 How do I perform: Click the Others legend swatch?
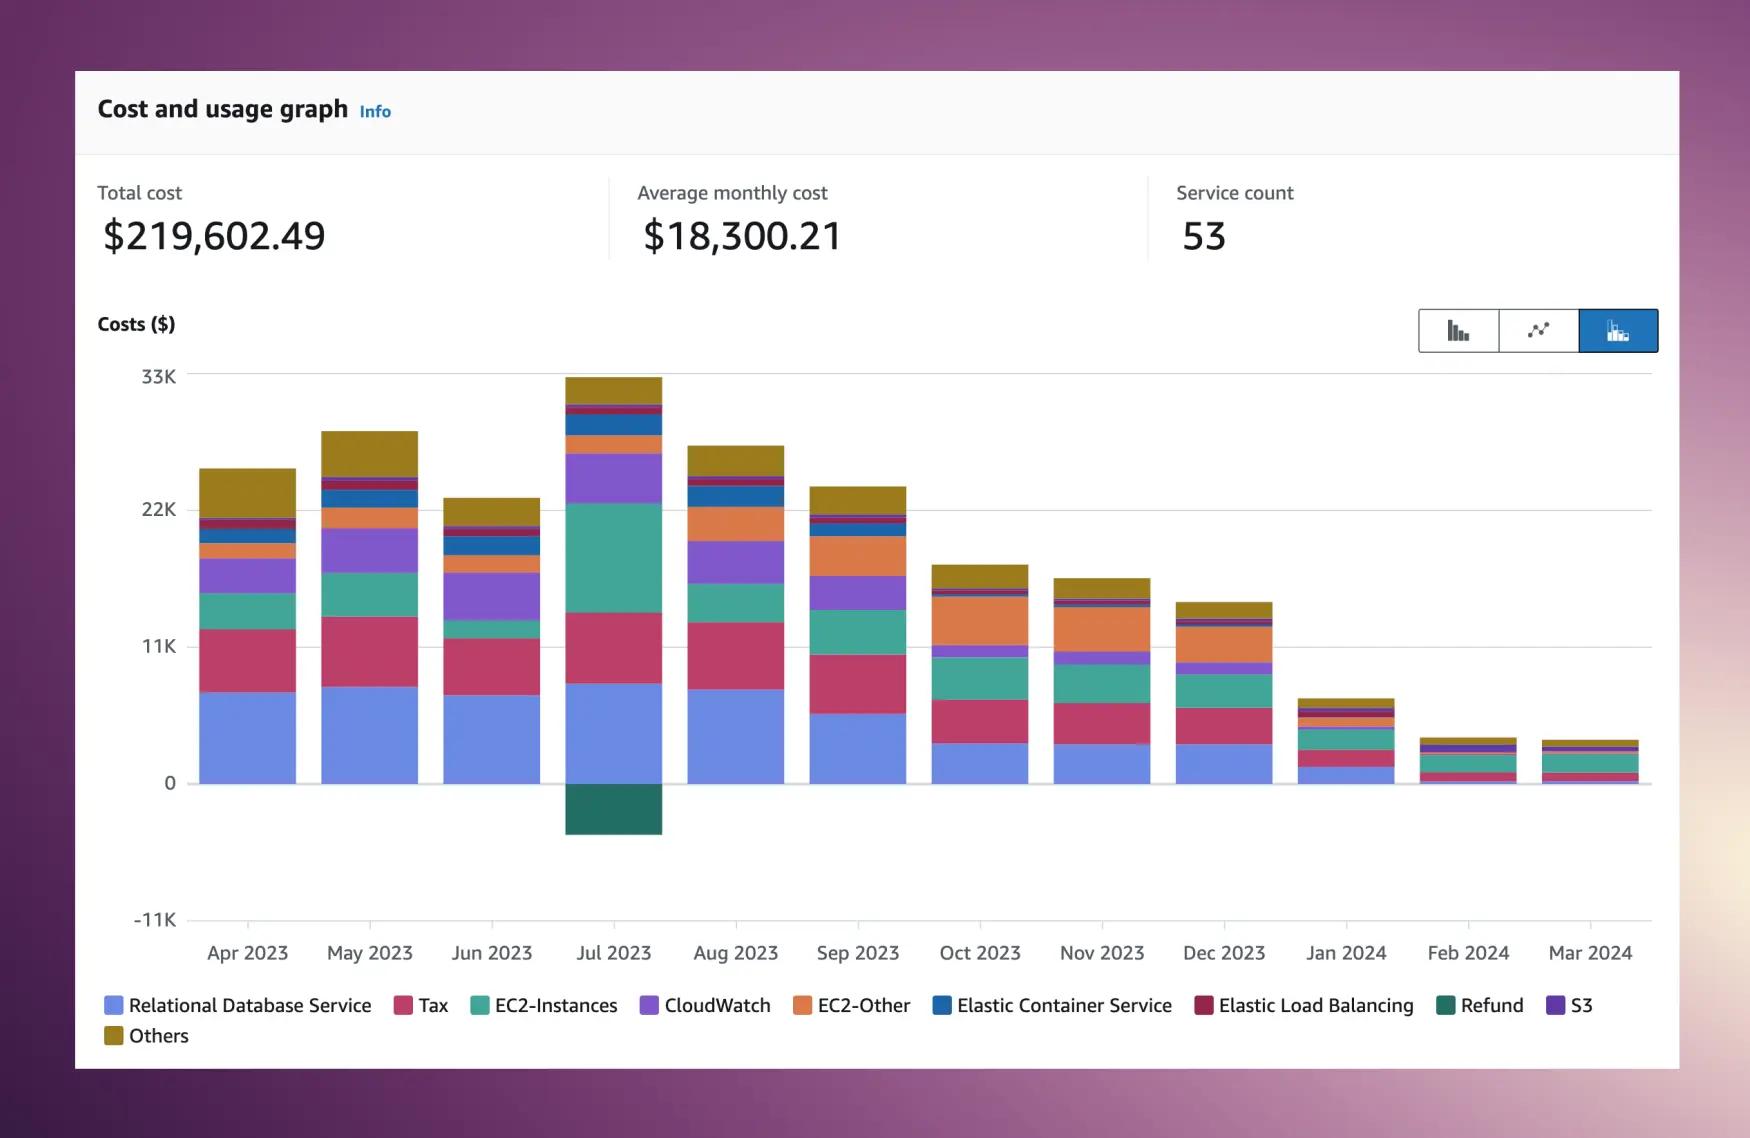pos(114,1035)
